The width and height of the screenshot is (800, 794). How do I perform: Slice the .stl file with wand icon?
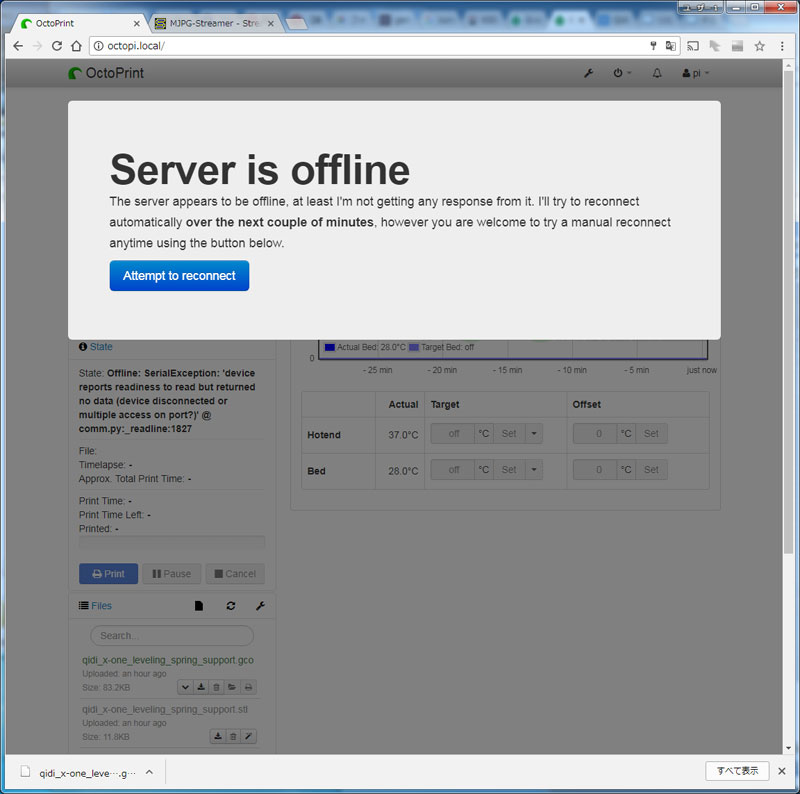pos(248,736)
